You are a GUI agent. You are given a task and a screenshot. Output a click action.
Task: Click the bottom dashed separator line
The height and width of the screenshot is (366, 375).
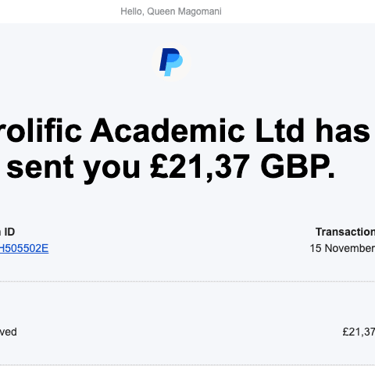tap(187, 364)
